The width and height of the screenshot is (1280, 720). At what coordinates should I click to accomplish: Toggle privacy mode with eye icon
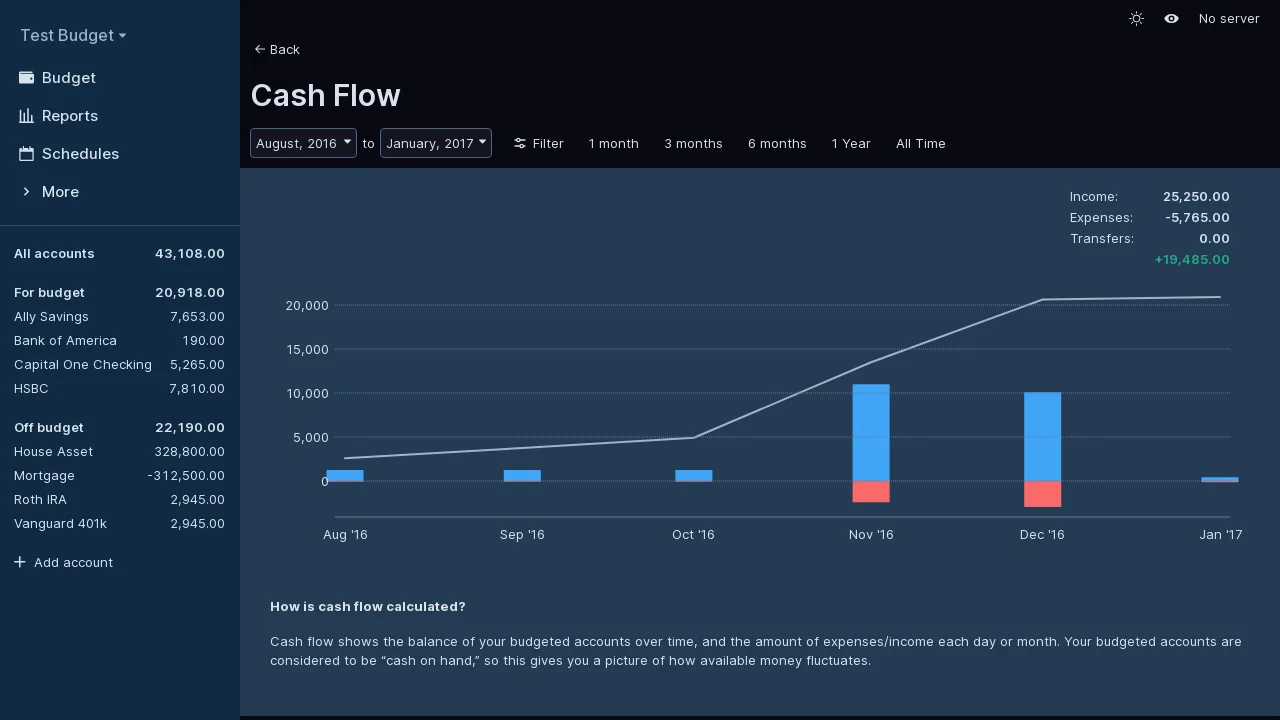1171,19
